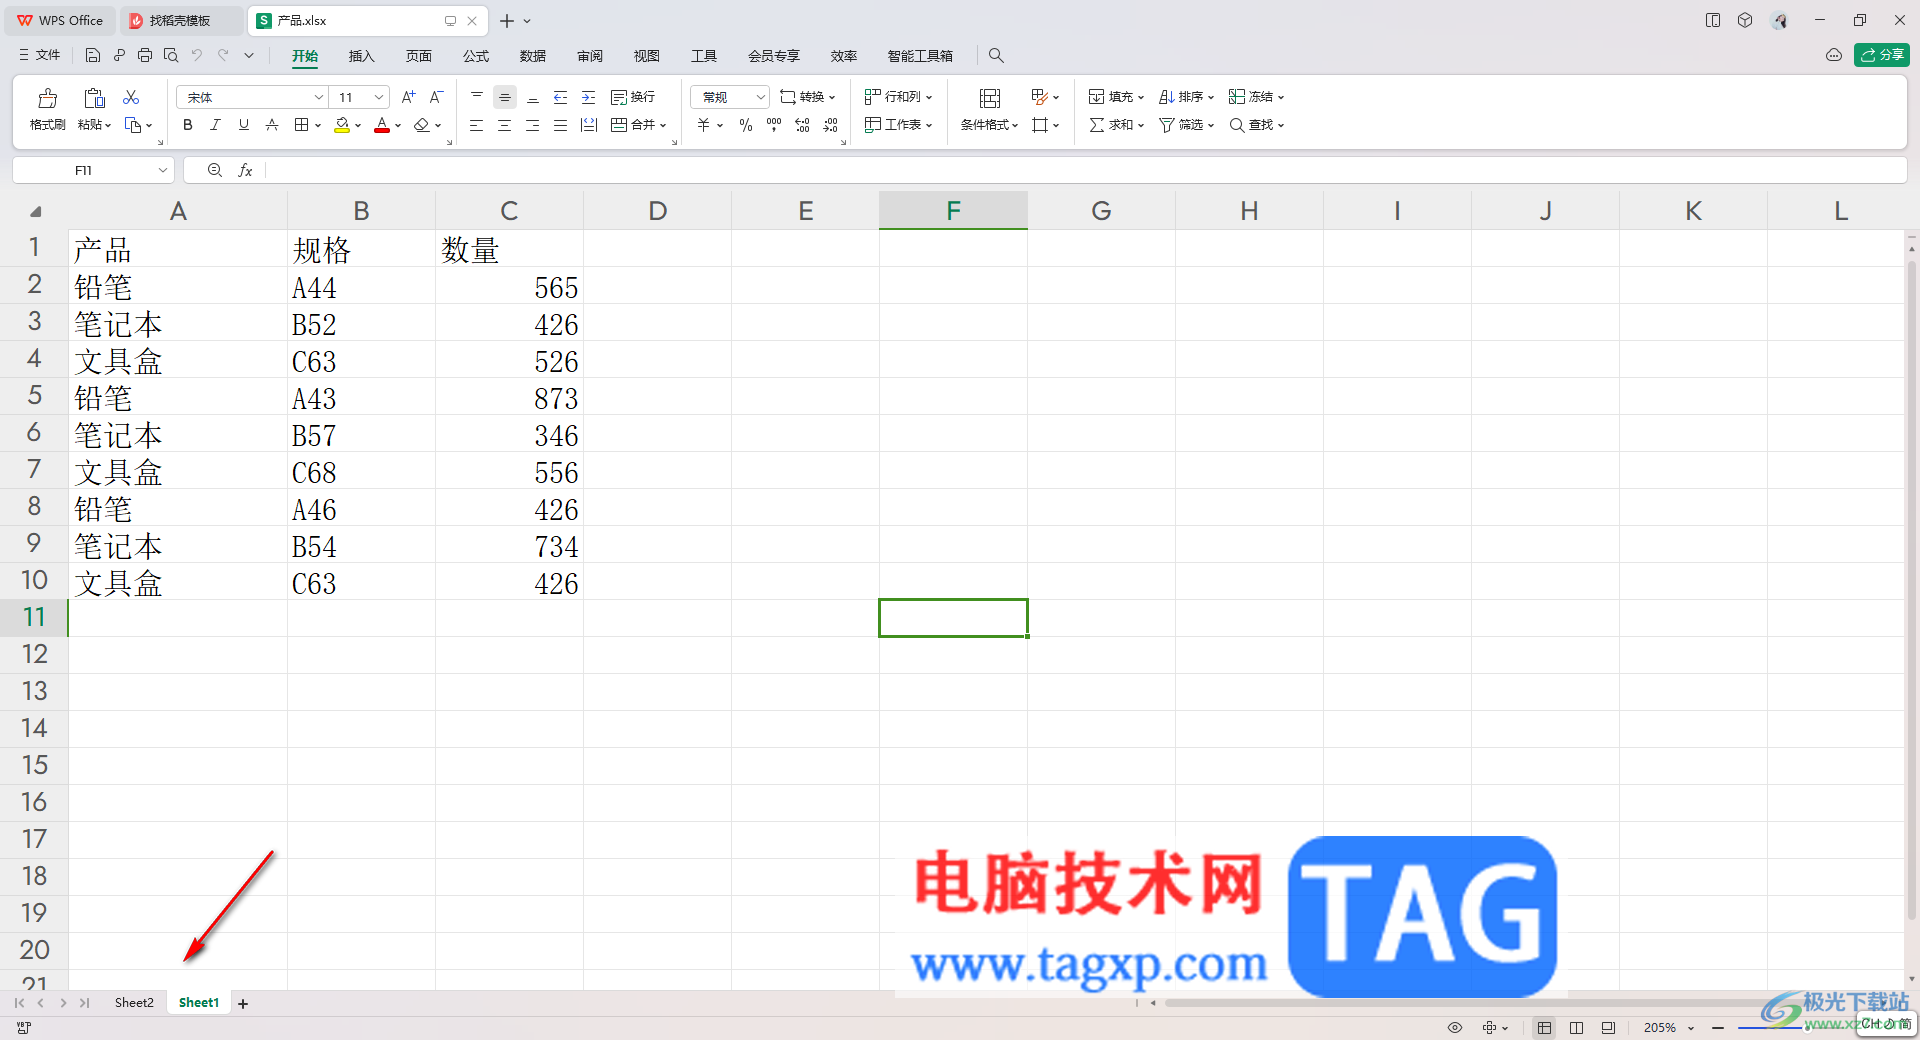
Task: Toggle middle vertical alignment
Action: coord(505,97)
